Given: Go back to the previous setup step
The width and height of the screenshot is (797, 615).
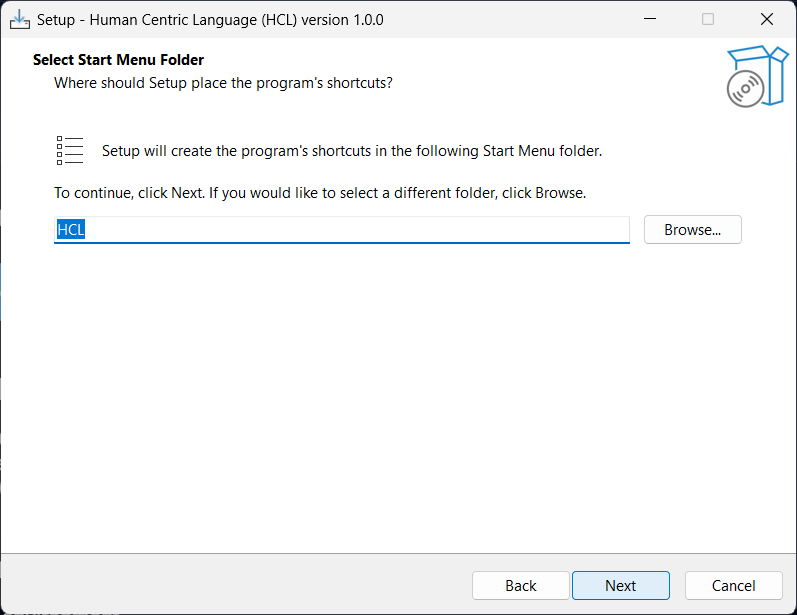Looking at the screenshot, I should 520,586.
